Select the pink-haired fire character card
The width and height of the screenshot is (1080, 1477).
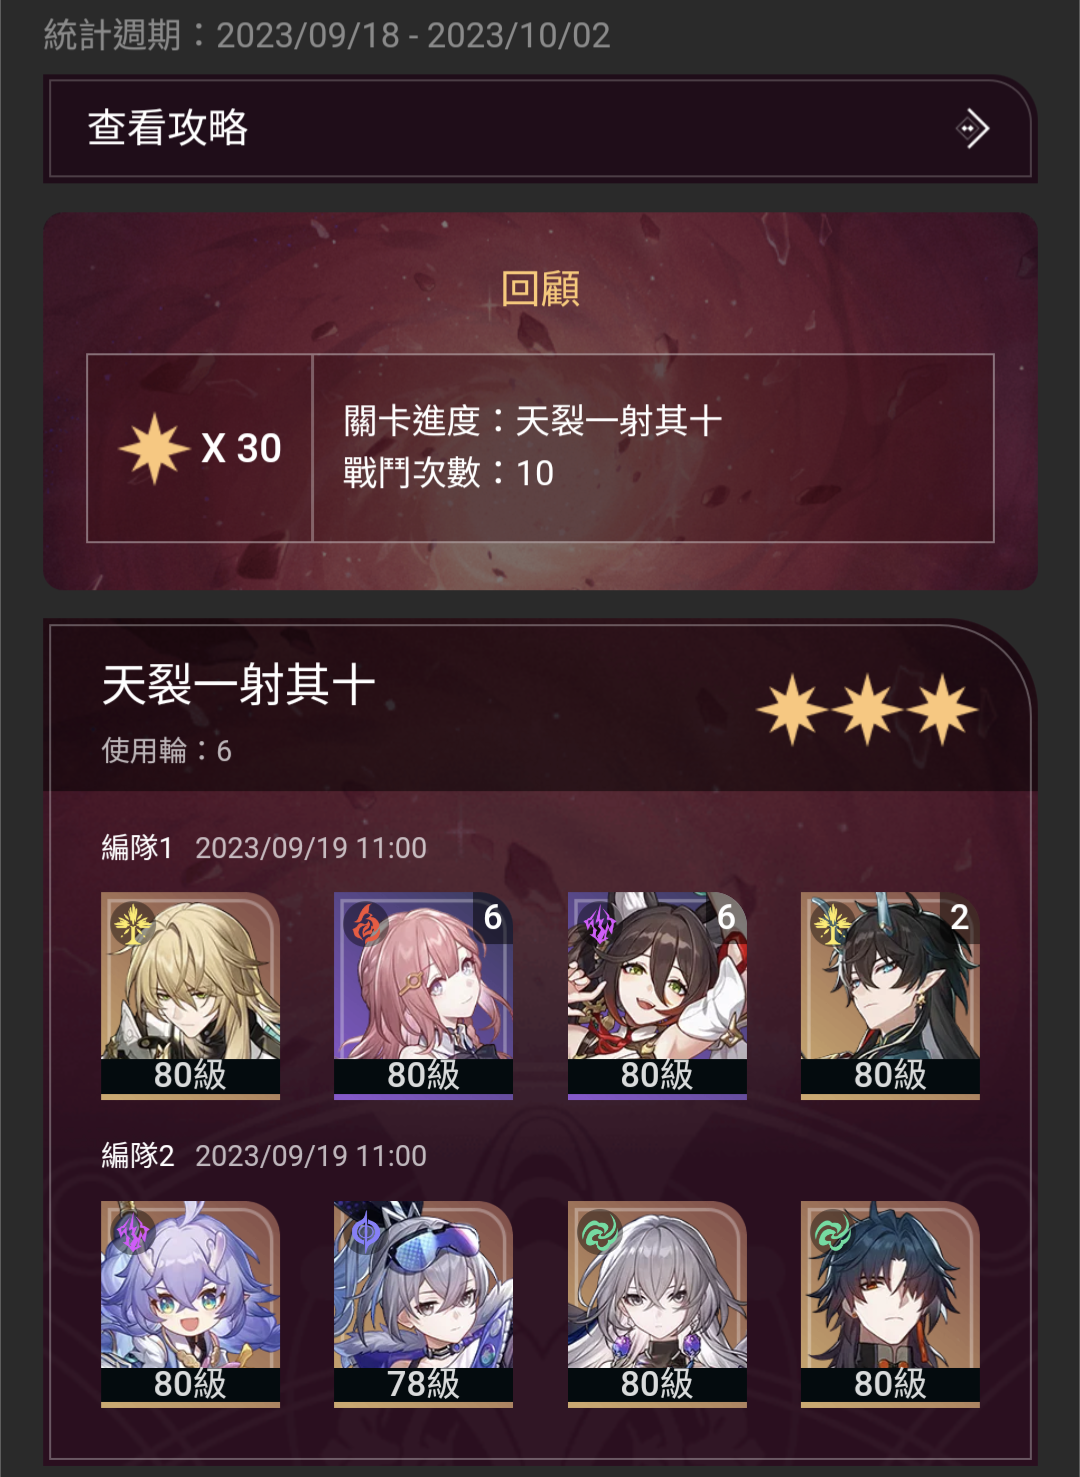click(423, 995)
